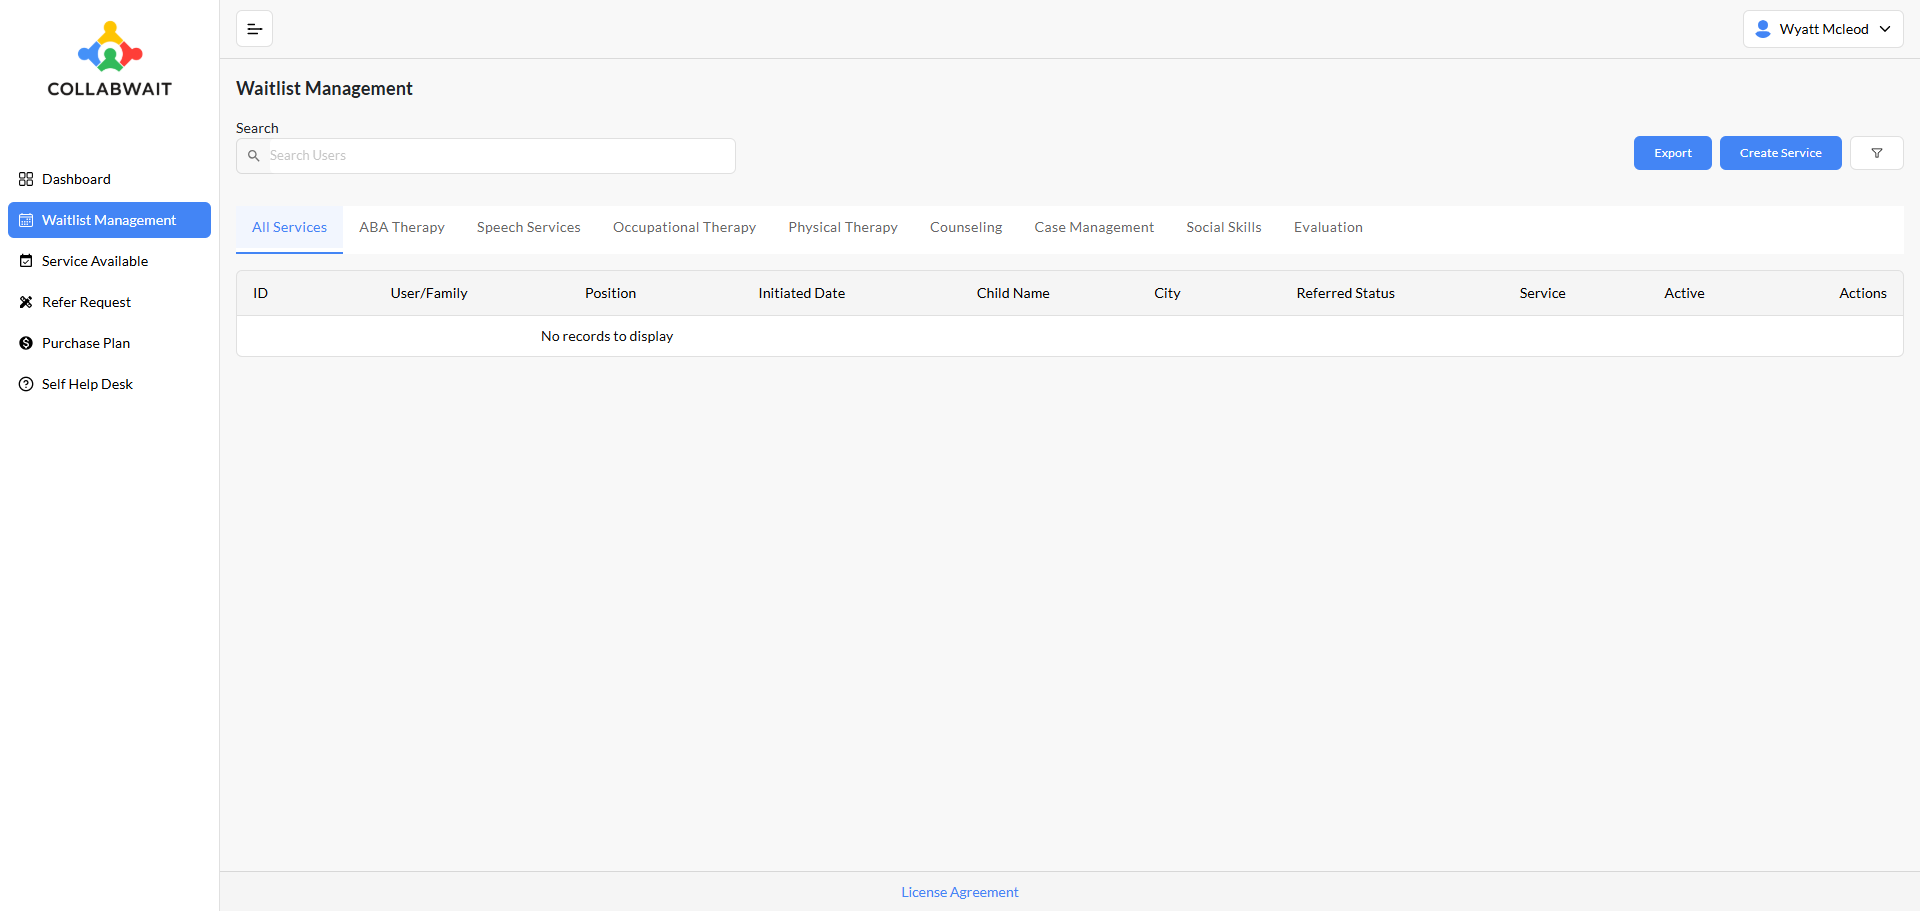Focus the Search Users input field
Screen dimensions: 1920x911
pos(500,156)
